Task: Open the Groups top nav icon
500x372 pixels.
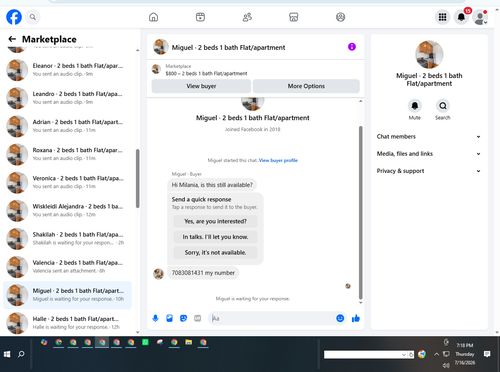Action: click(x=340, y=17)
